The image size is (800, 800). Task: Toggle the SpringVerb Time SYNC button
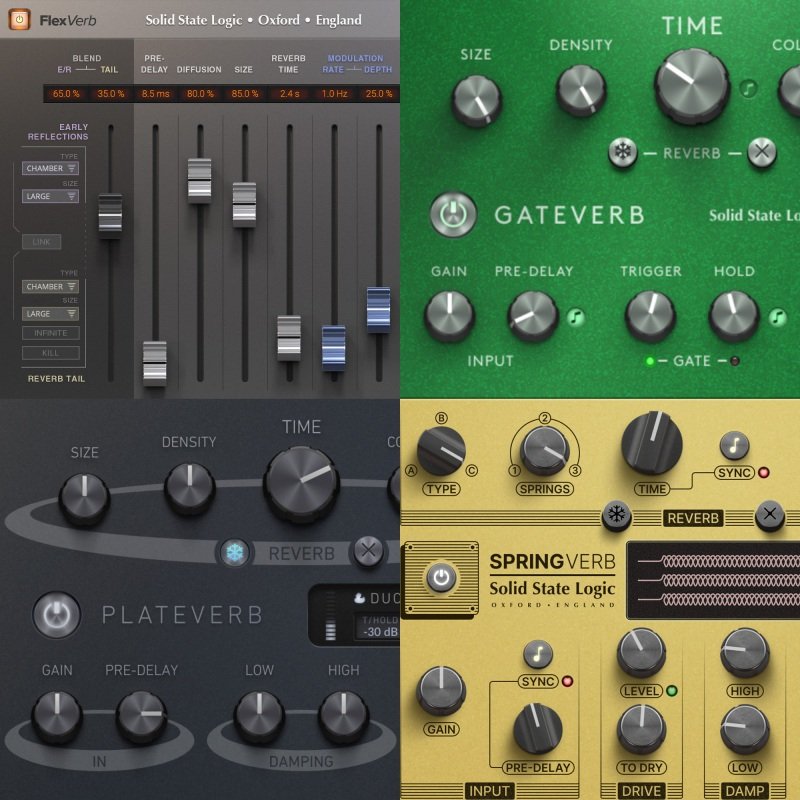(x=734, y=472)
